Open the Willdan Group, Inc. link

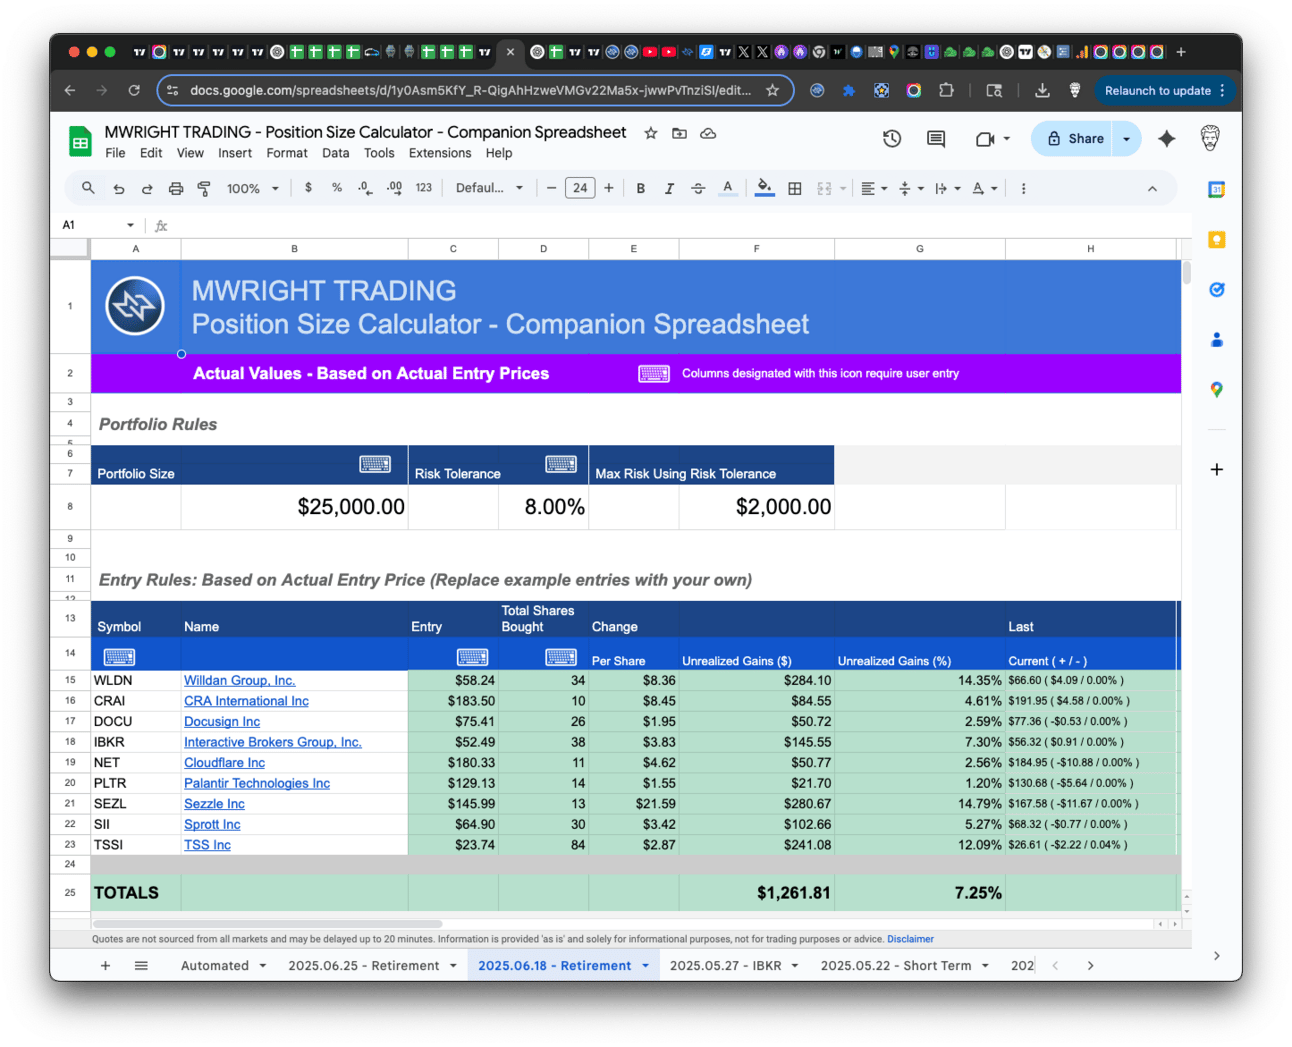(x=240, y=680)
